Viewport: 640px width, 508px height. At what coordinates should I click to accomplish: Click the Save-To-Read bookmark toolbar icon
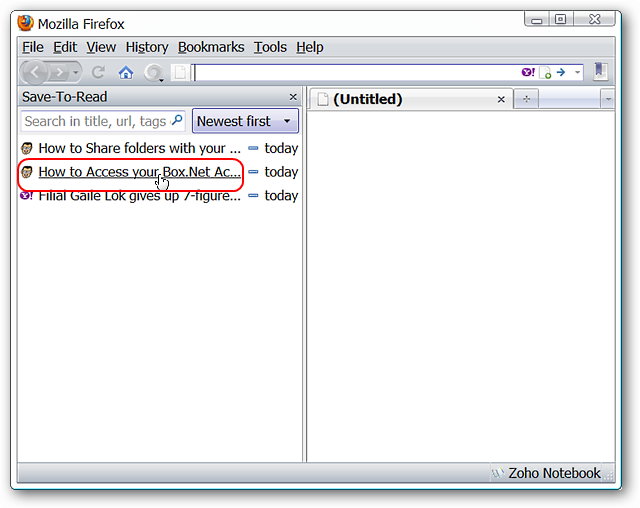coord(600,71)
